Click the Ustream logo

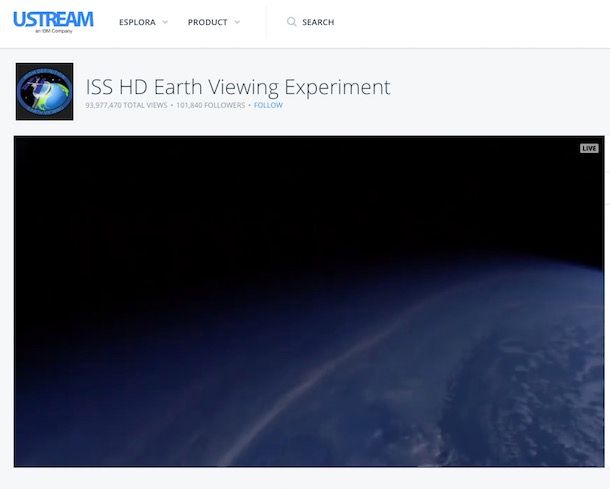[x=53, y=19]
